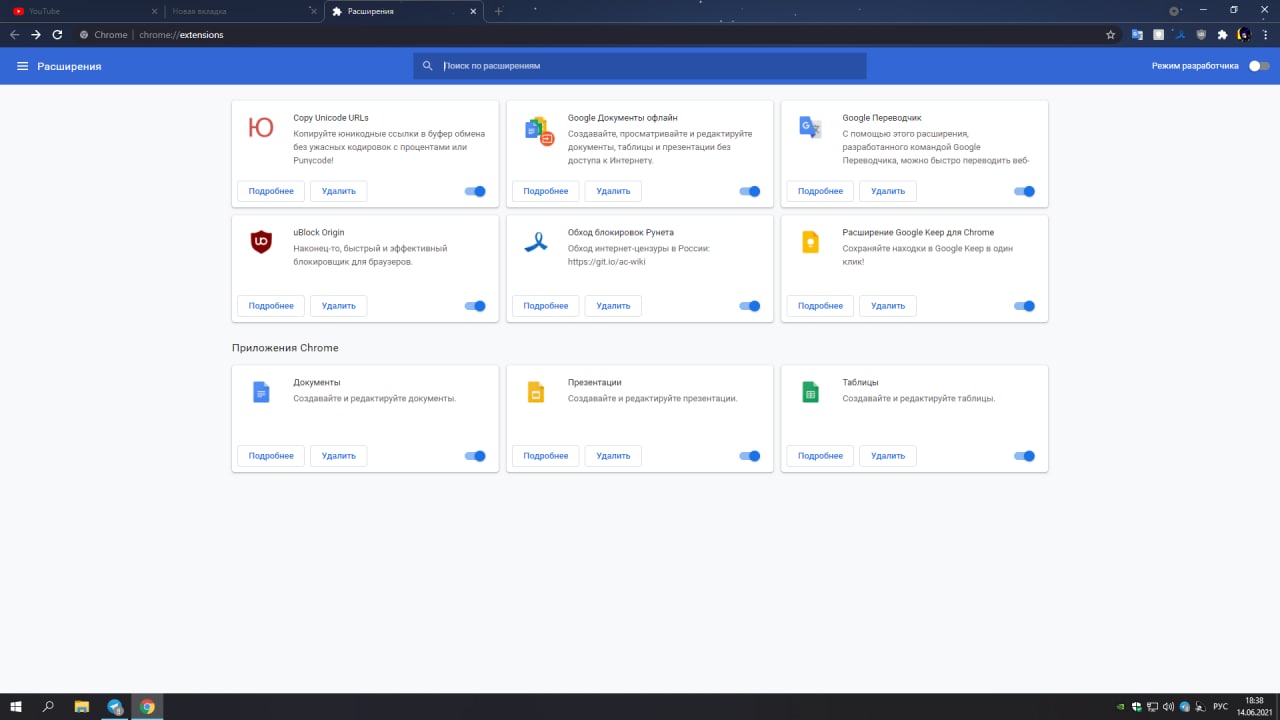Open a new tab with plus button
The width and height of the screenshot is (1280, 720).
coord(499,11)
